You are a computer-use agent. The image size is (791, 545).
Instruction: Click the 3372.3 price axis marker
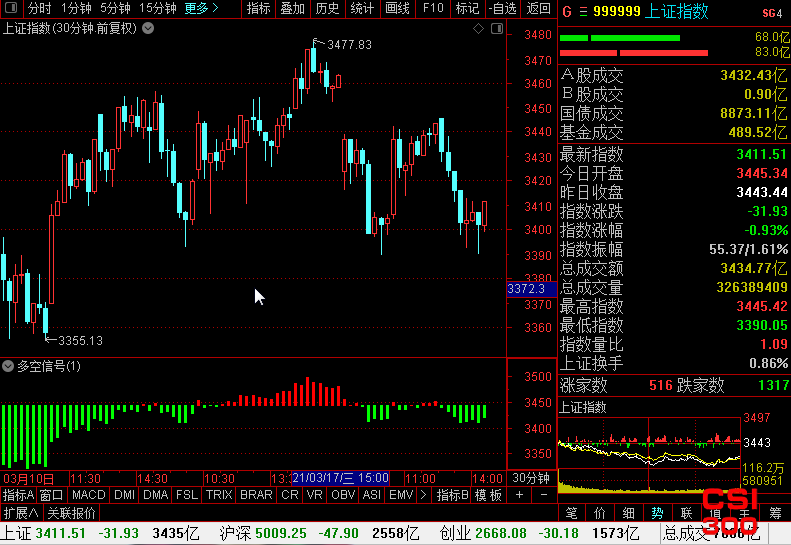(531, 289)
